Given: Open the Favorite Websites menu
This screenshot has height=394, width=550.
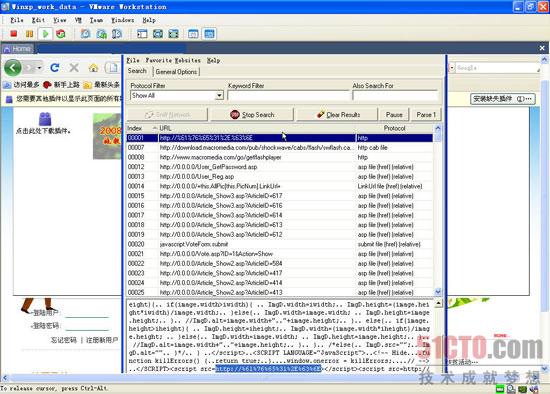Looking at the screenshot, I should pyautogui.click(x=173, y=60).
